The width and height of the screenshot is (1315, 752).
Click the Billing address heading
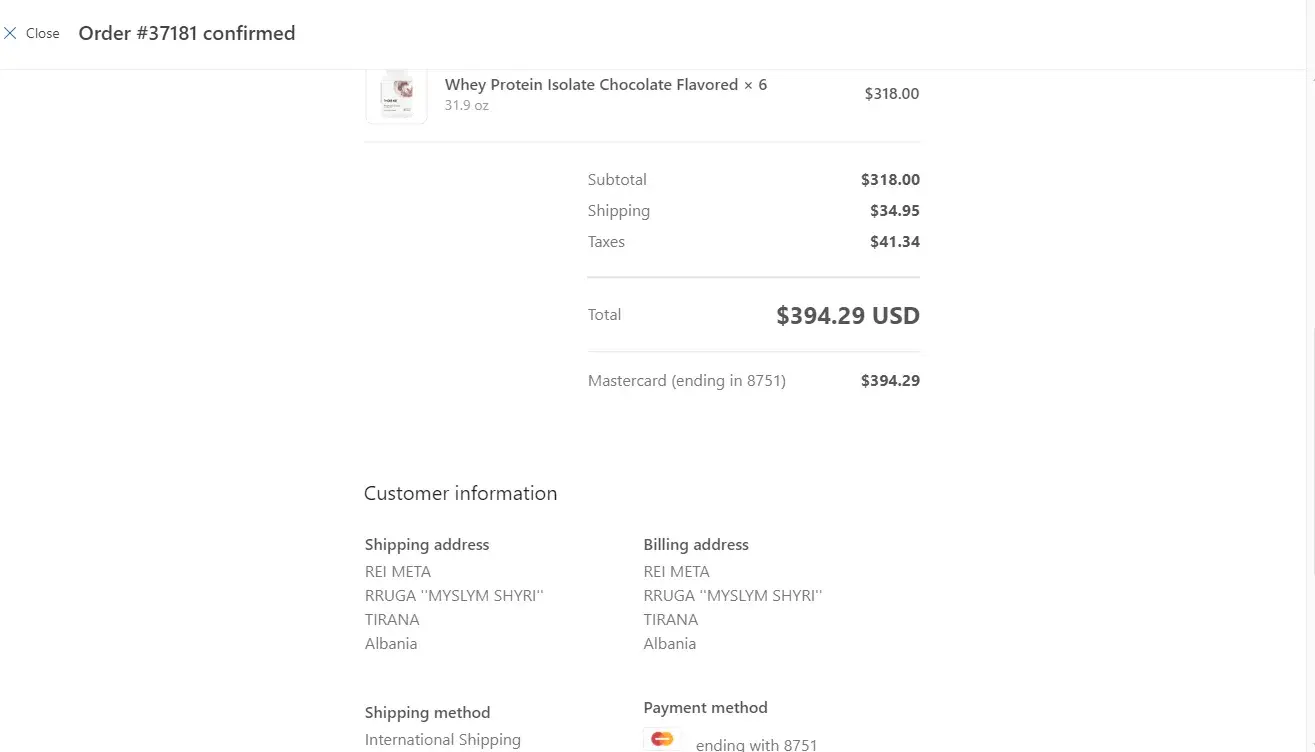(696, 545)
